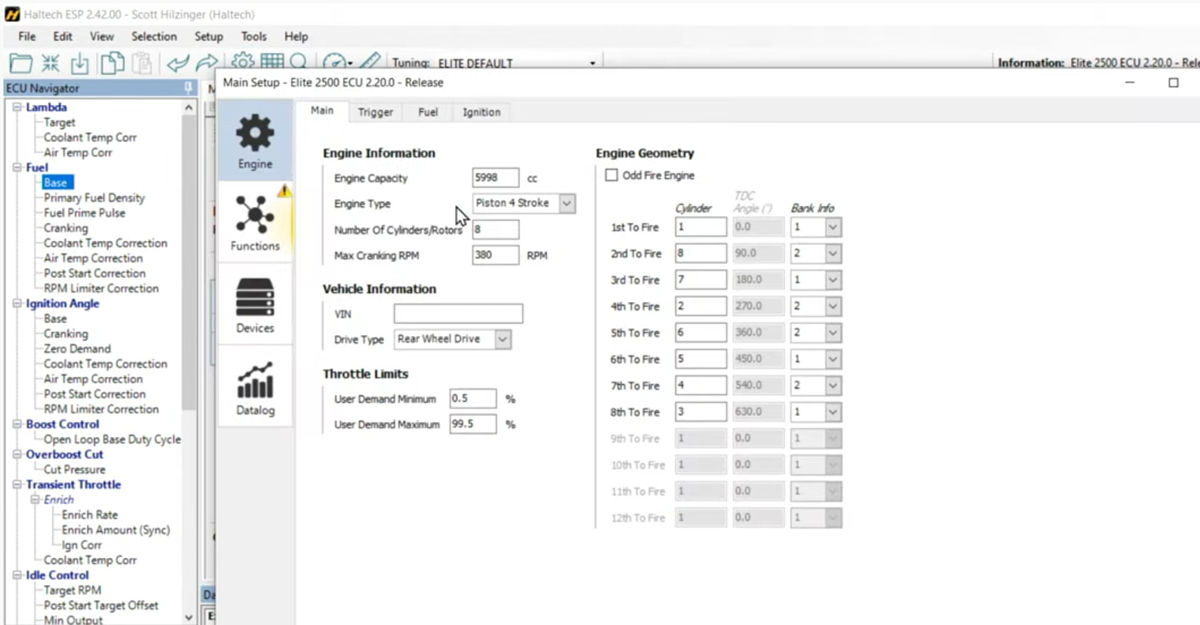
Task: Switch to the Ignition tab
Action: (x=481, y=112)
